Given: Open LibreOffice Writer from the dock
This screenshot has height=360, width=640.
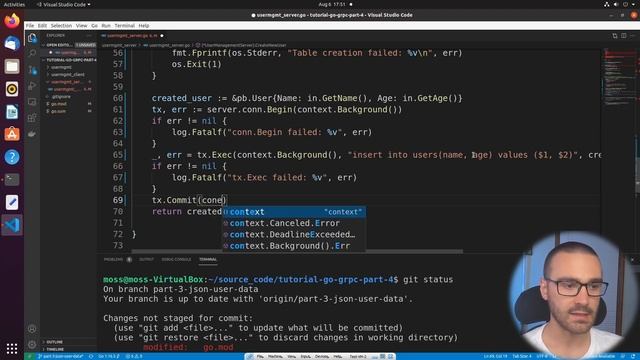Looking at the screenshot, I should (12, 111).
